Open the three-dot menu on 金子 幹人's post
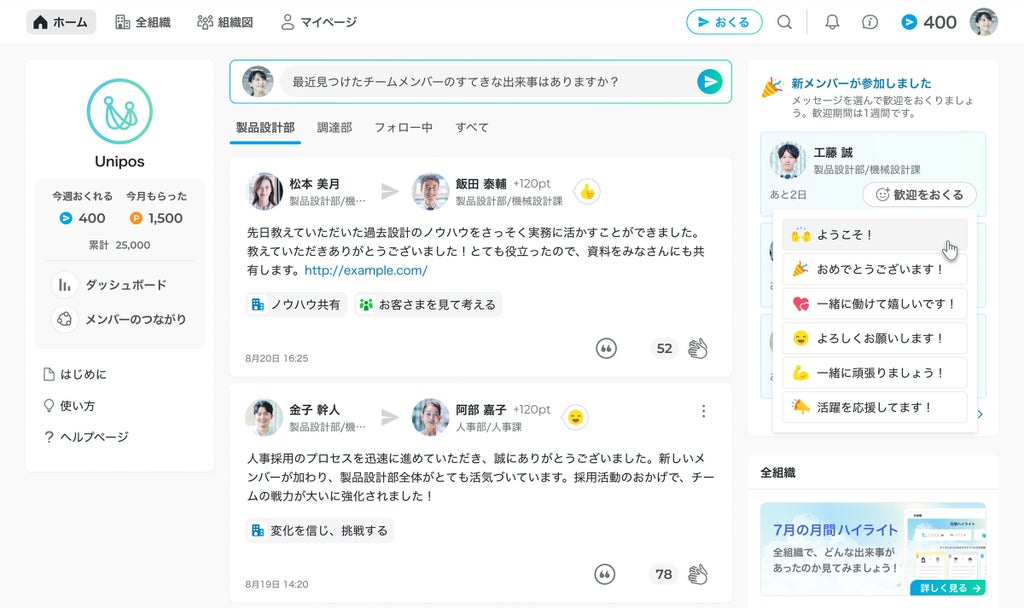This screenshot has height=608, width=1024. (703, 411)
